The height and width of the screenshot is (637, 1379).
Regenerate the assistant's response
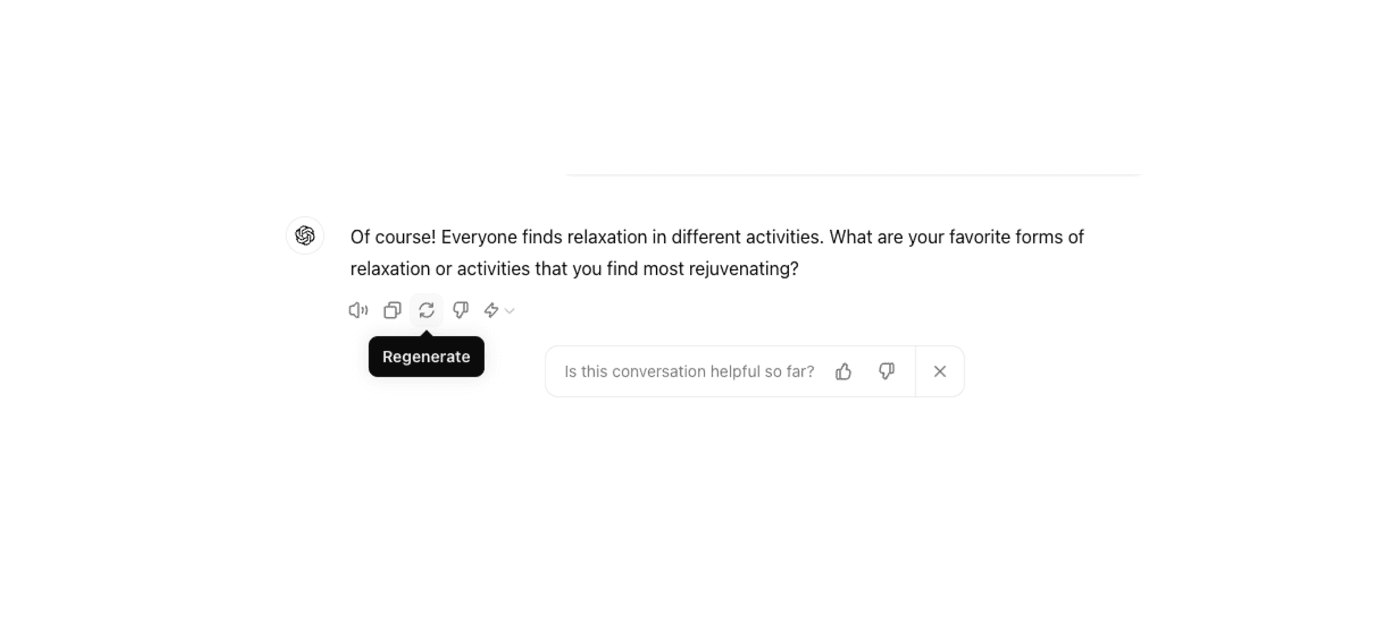point(426,310)
